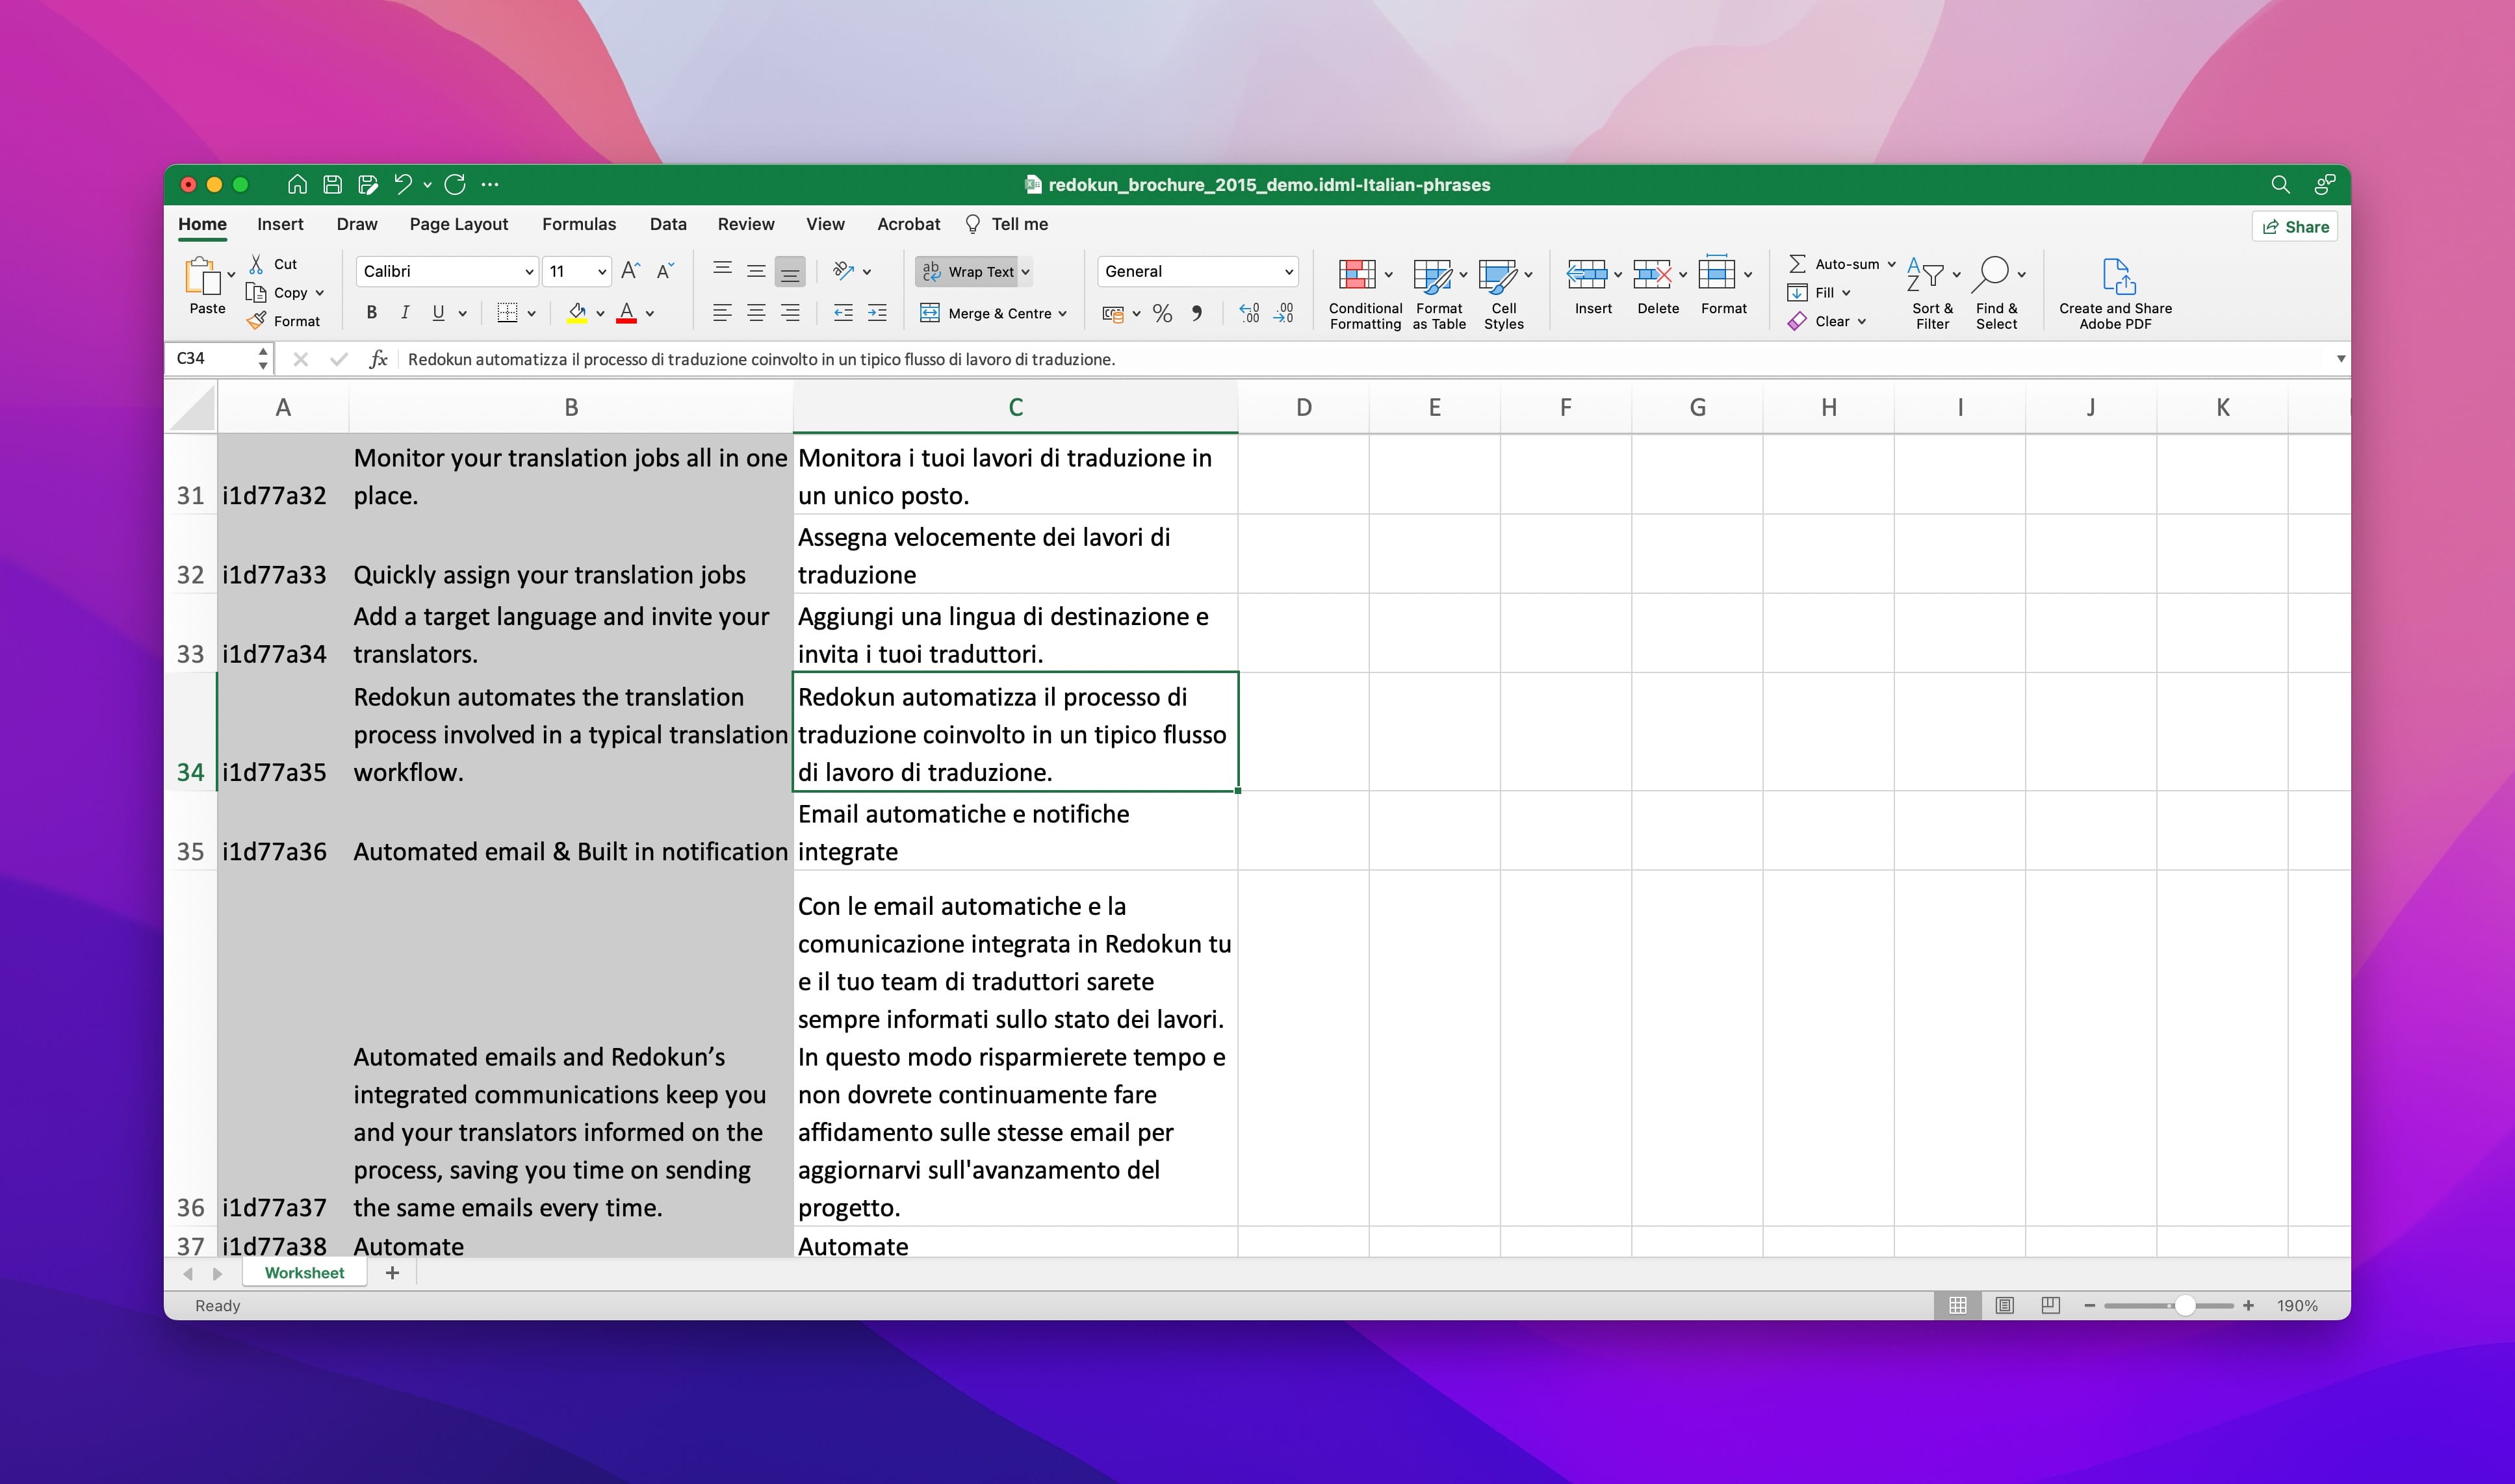Adjust the zoom slider
The height and width of the screenshot is (1484, 2515).
click(2186, 1305)
